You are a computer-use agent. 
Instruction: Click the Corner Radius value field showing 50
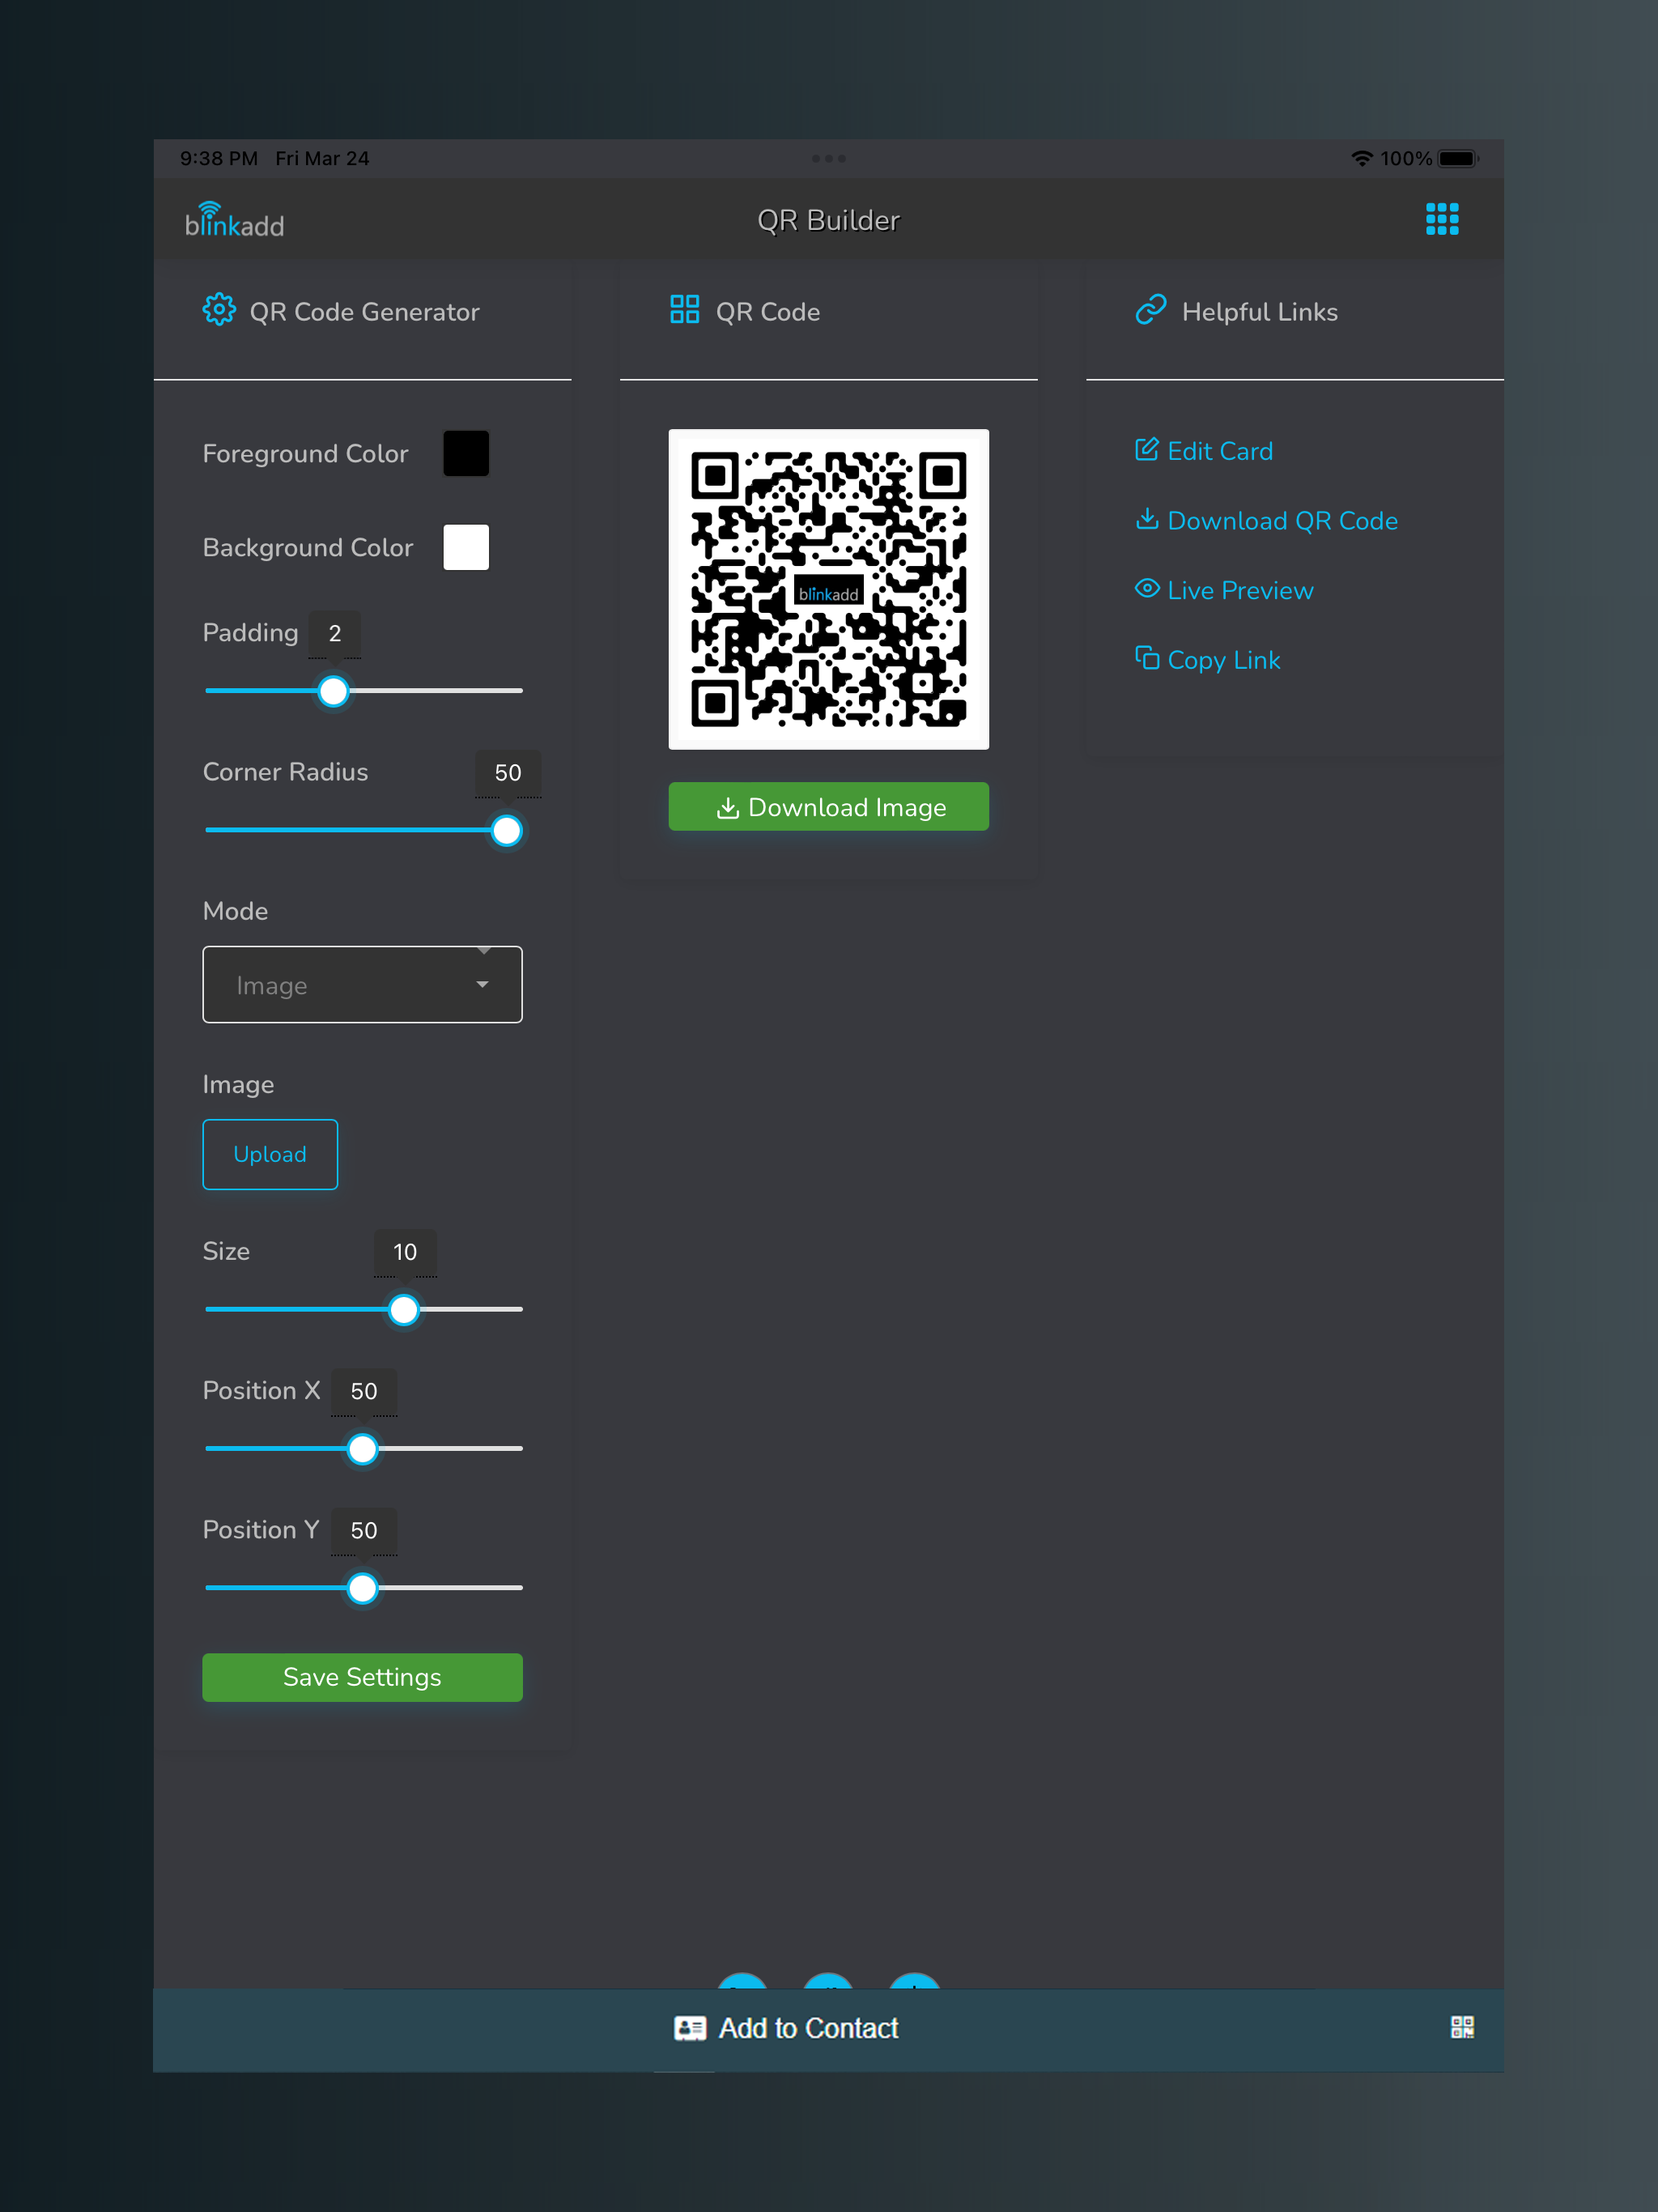tap(508, 773)
